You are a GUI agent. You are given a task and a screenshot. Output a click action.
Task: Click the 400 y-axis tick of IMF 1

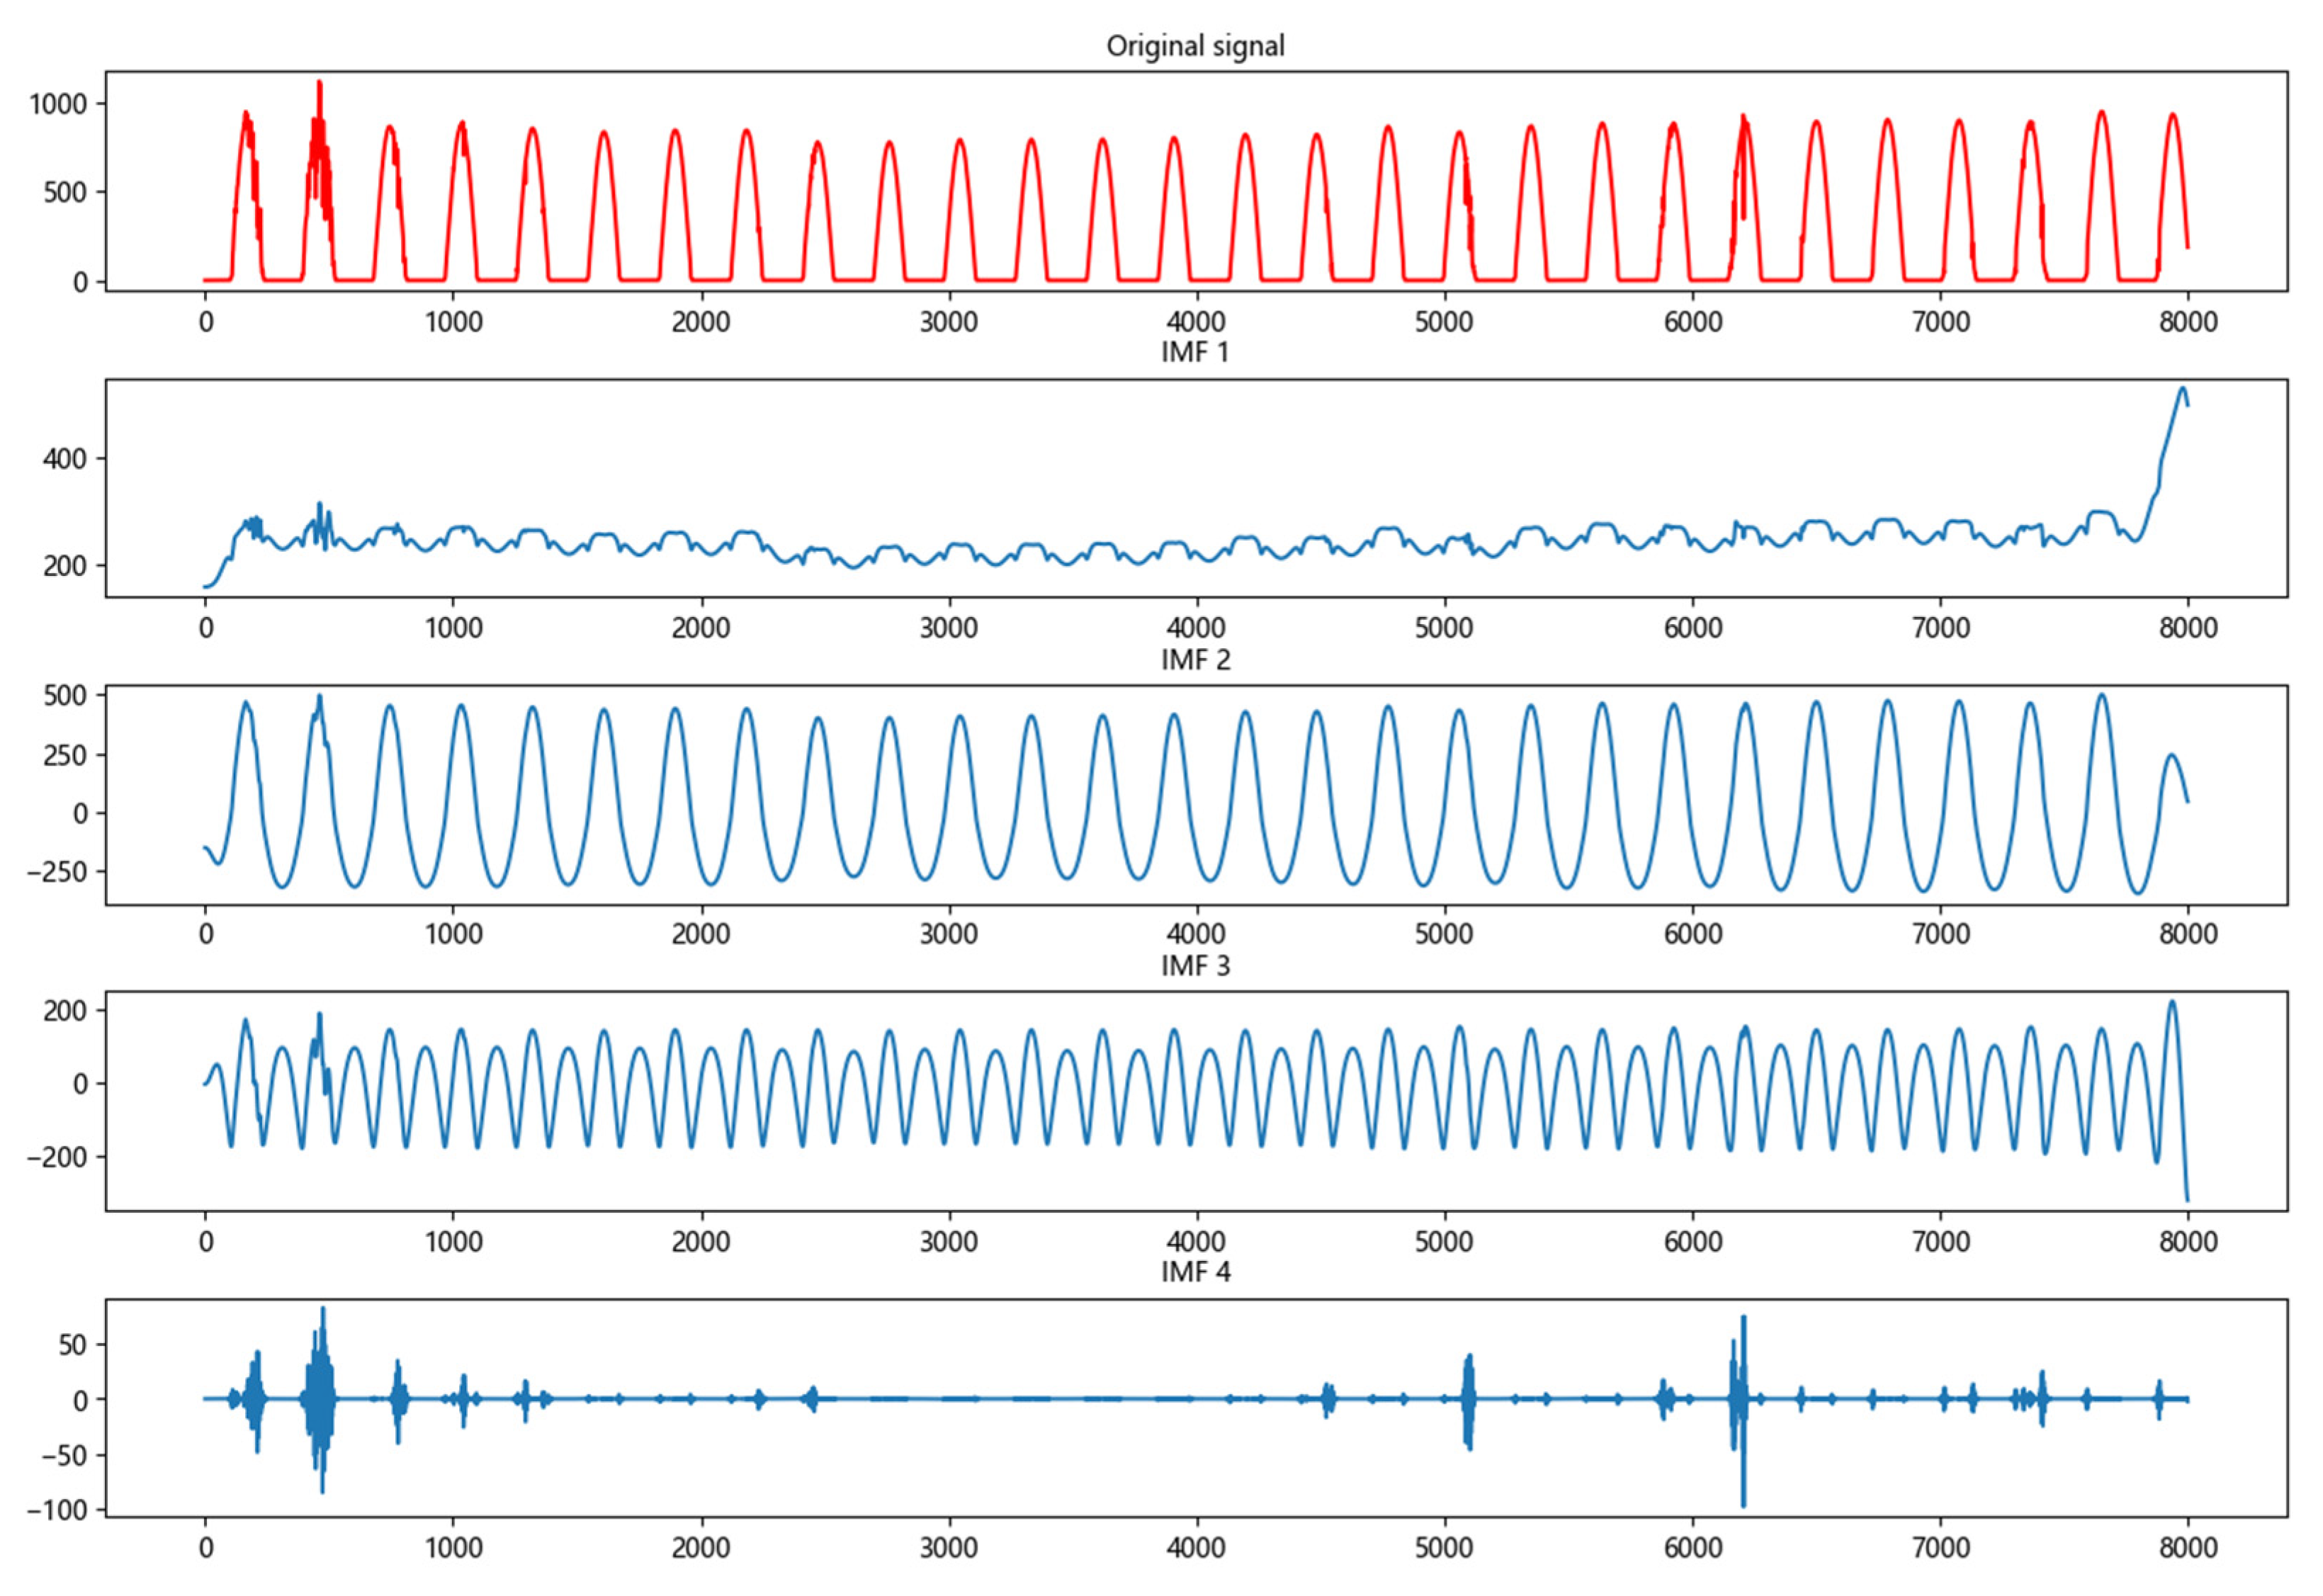pyautogui.click(x=65, y=459)
